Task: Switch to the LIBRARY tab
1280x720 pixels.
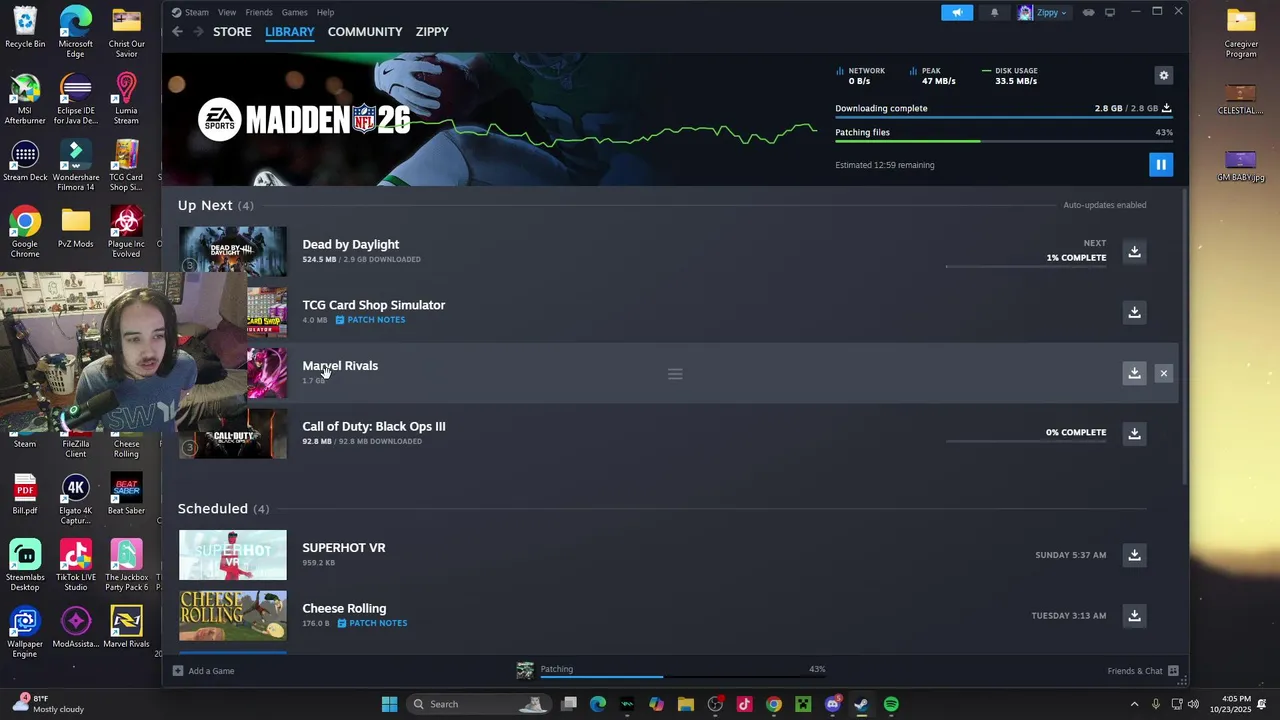Action: [x=289, y=32]
